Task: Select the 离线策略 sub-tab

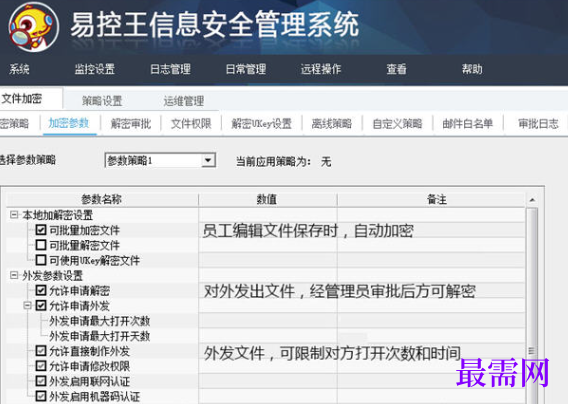Action: click(331, 124)
